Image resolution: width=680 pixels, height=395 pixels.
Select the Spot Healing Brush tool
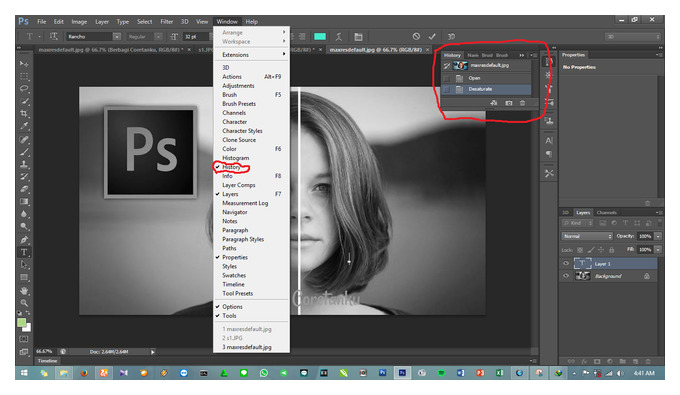coord(24,140)
